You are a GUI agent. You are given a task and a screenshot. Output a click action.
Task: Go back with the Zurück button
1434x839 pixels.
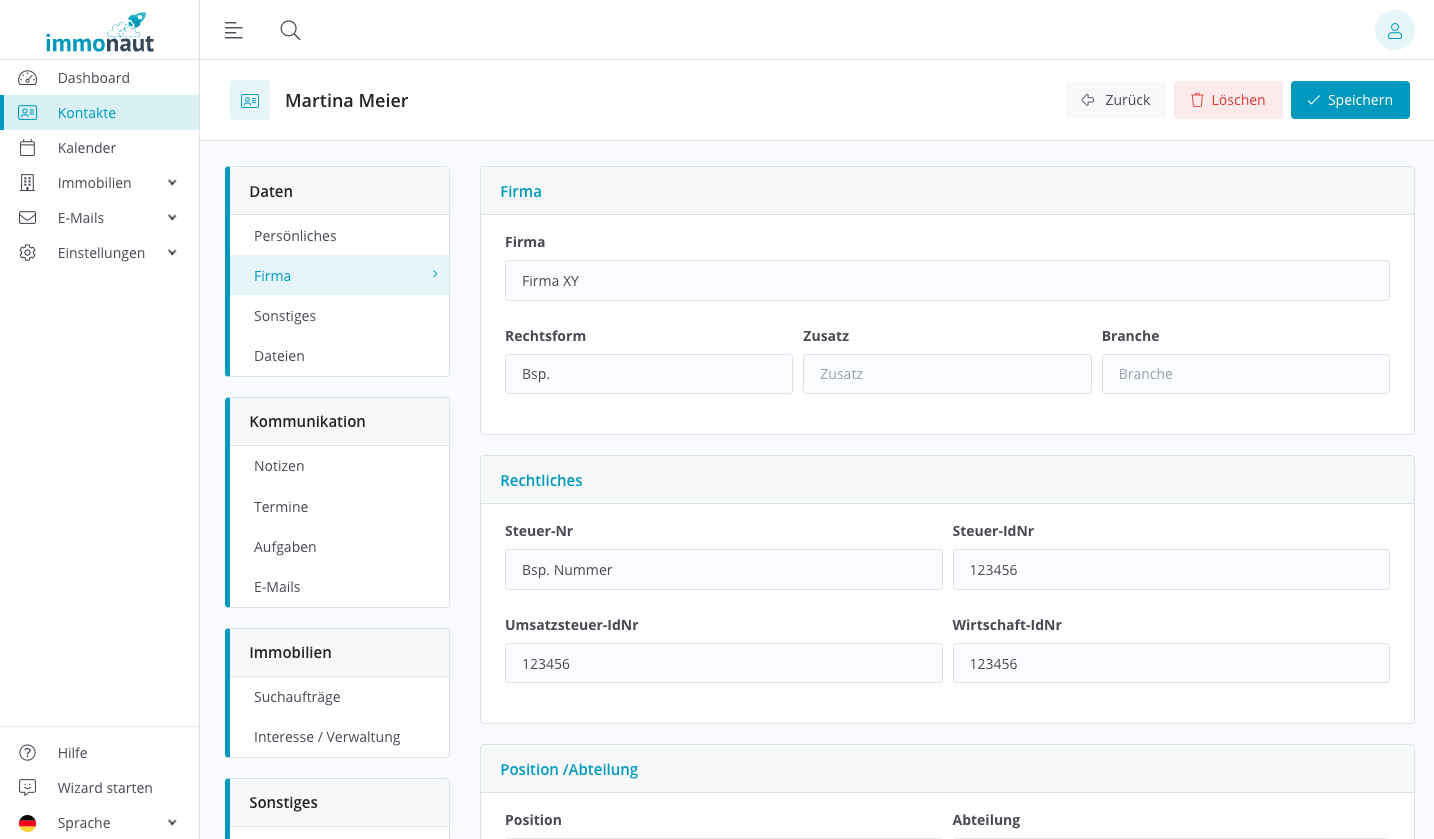[1115, 100]
